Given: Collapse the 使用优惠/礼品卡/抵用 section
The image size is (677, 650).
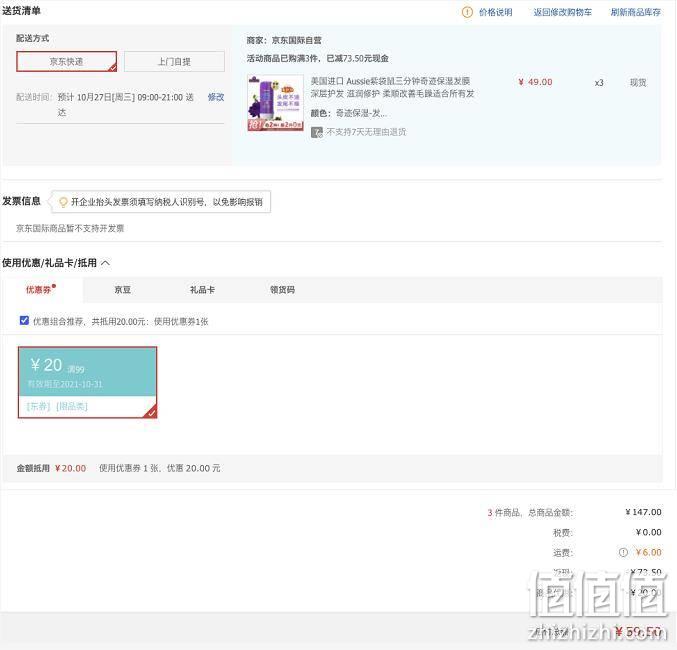Looking at the screenshot, I should (x=106, y=263).
